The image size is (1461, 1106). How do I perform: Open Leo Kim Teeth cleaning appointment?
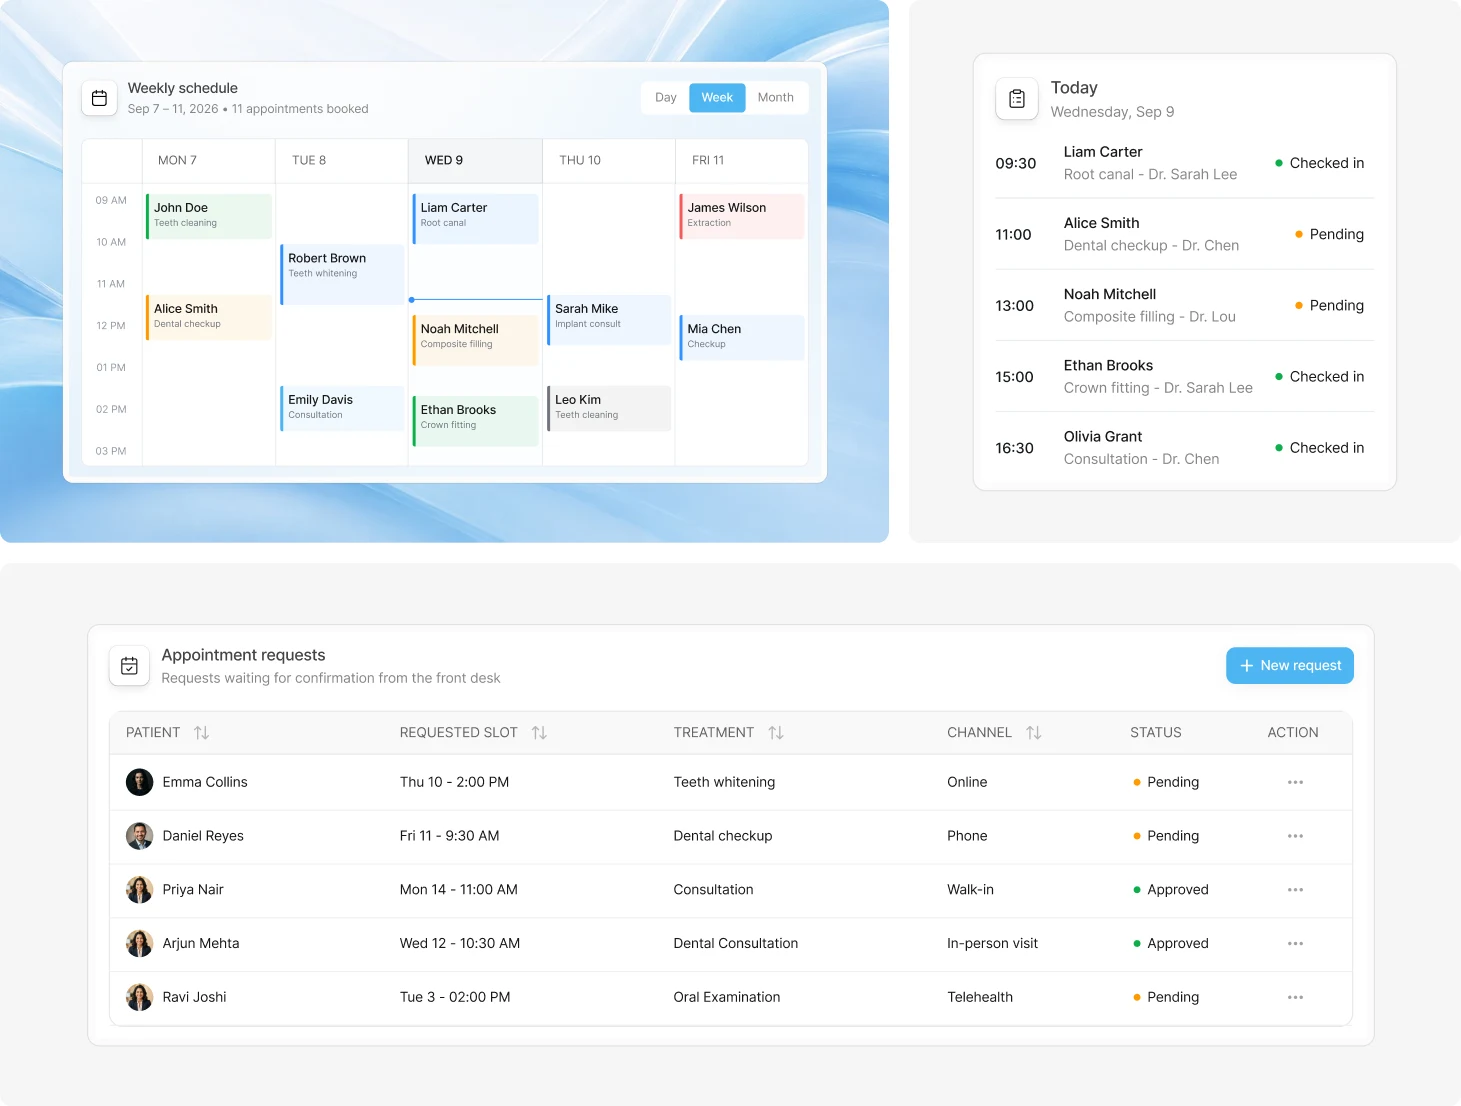coord(609,408)
